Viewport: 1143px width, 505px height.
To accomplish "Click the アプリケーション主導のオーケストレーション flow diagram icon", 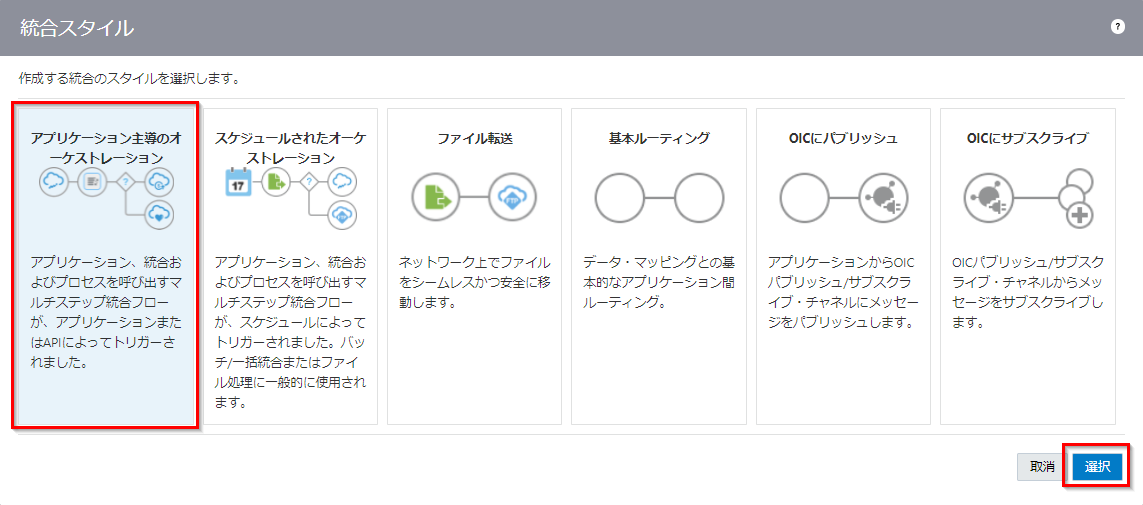I will 107,195.
